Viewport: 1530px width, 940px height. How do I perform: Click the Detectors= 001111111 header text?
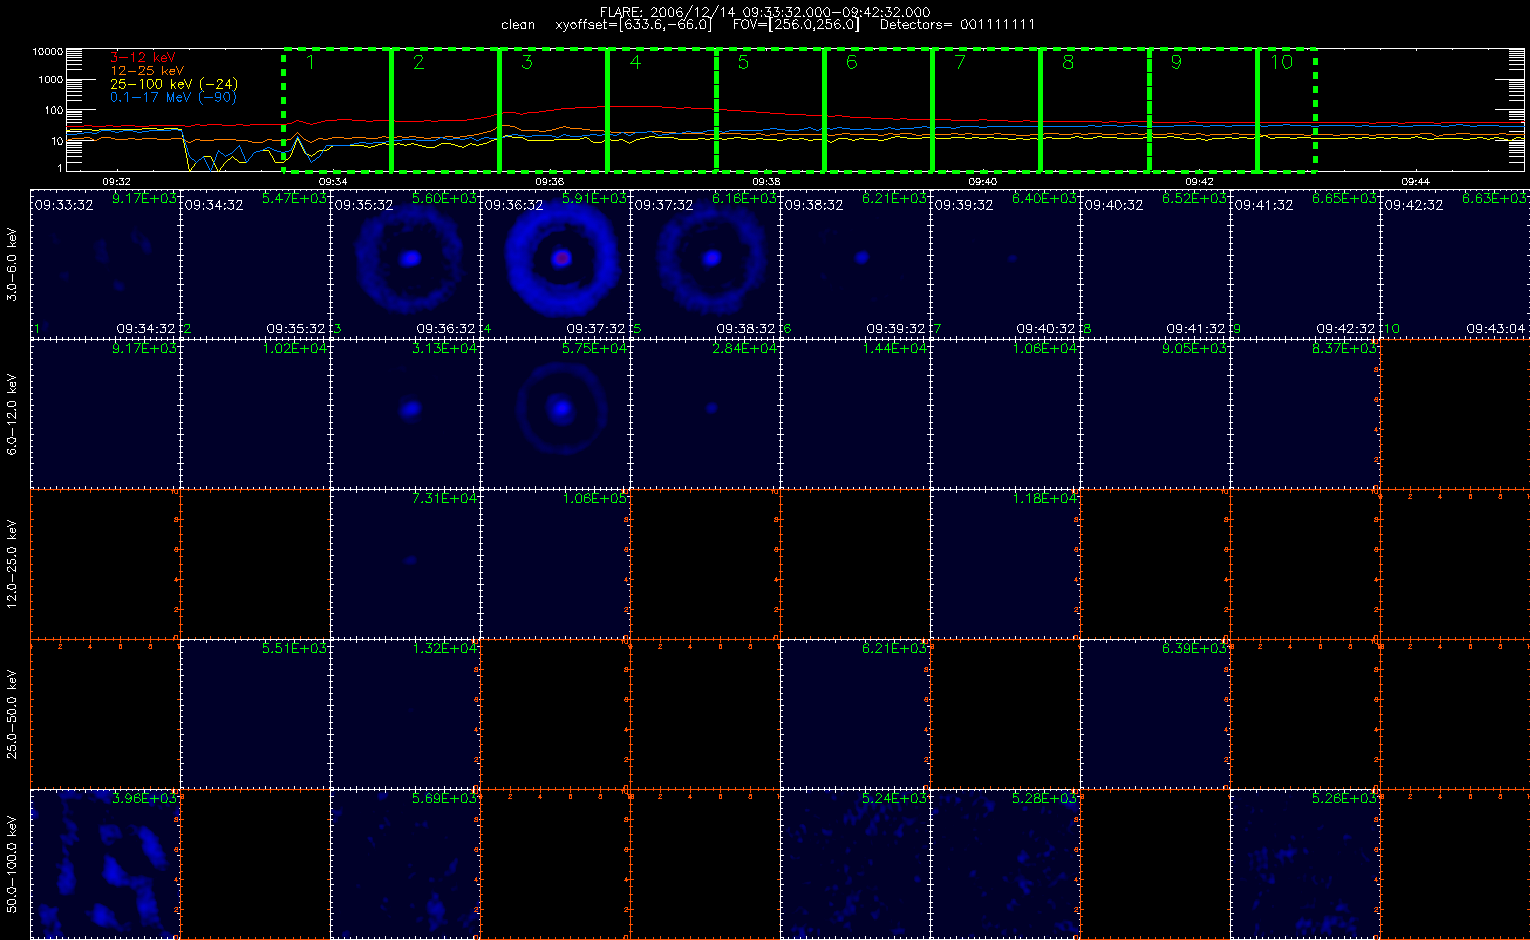click(x=957, y=25)
